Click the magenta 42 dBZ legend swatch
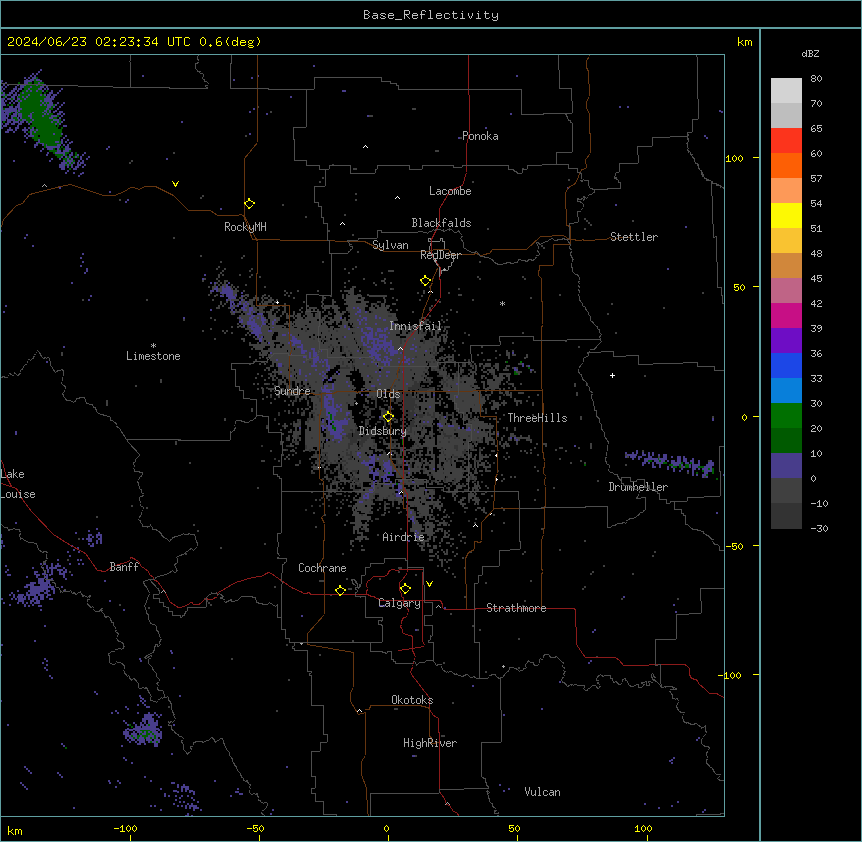 pyautogui.click(x=786, y=315)
